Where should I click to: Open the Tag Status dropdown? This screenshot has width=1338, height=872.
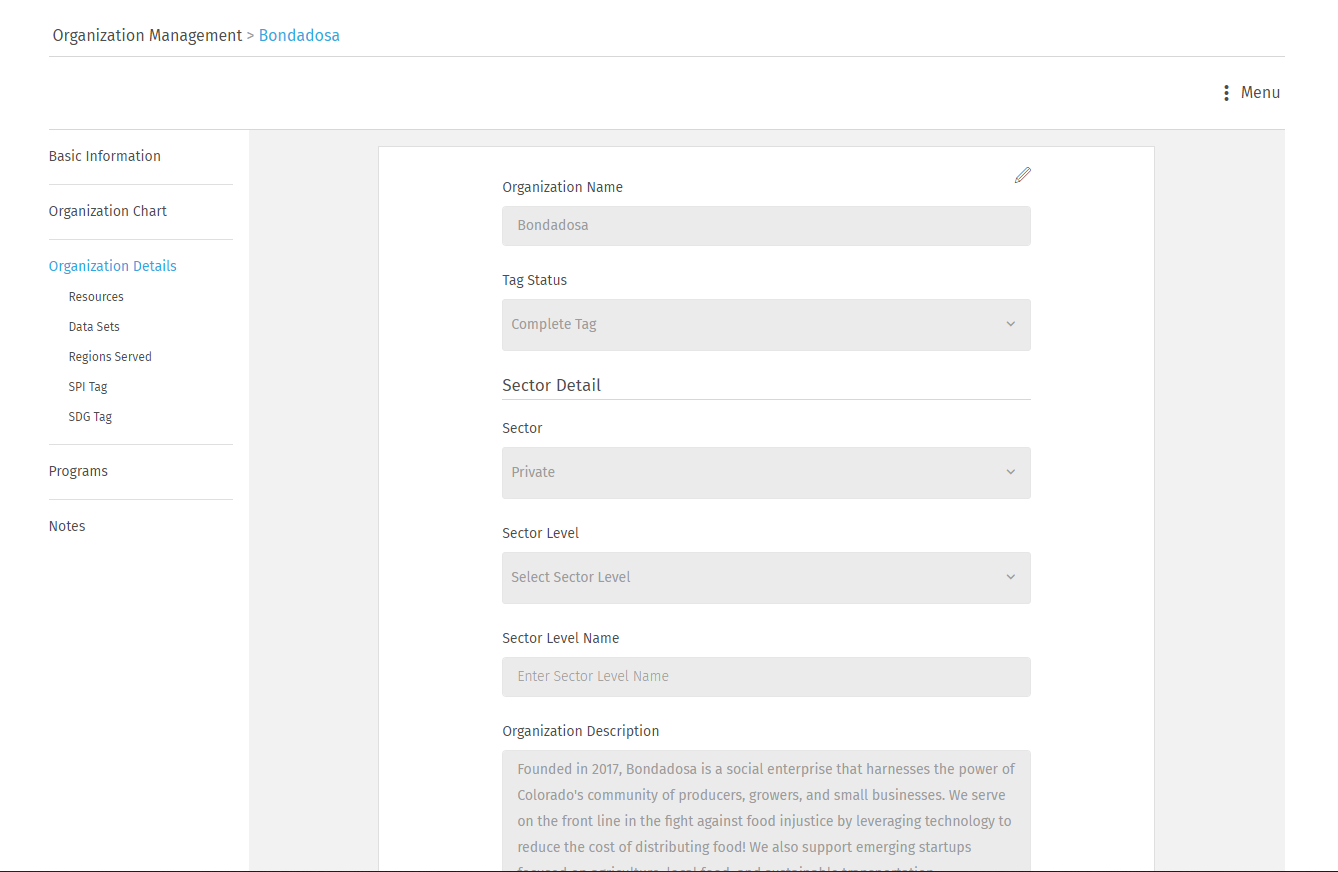pyautogui.click(x=766, y=324)
